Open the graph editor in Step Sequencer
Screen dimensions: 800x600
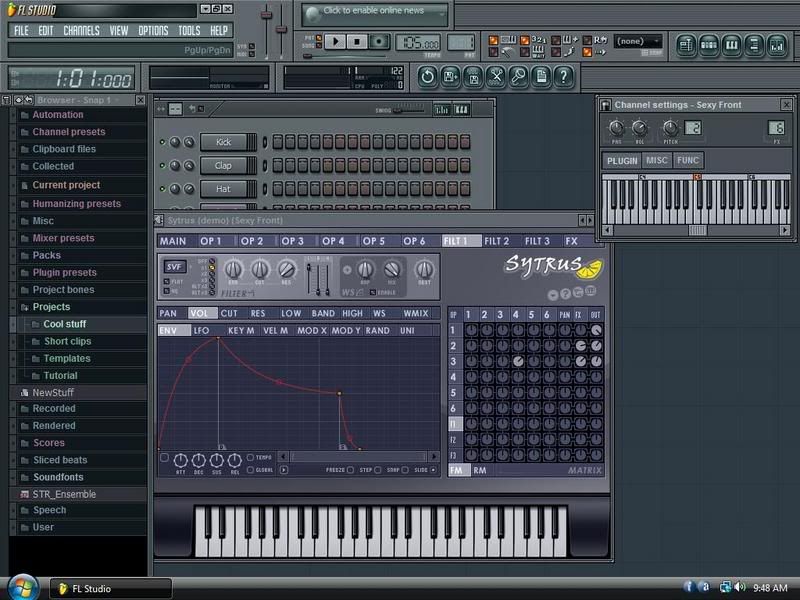(442, 109)
